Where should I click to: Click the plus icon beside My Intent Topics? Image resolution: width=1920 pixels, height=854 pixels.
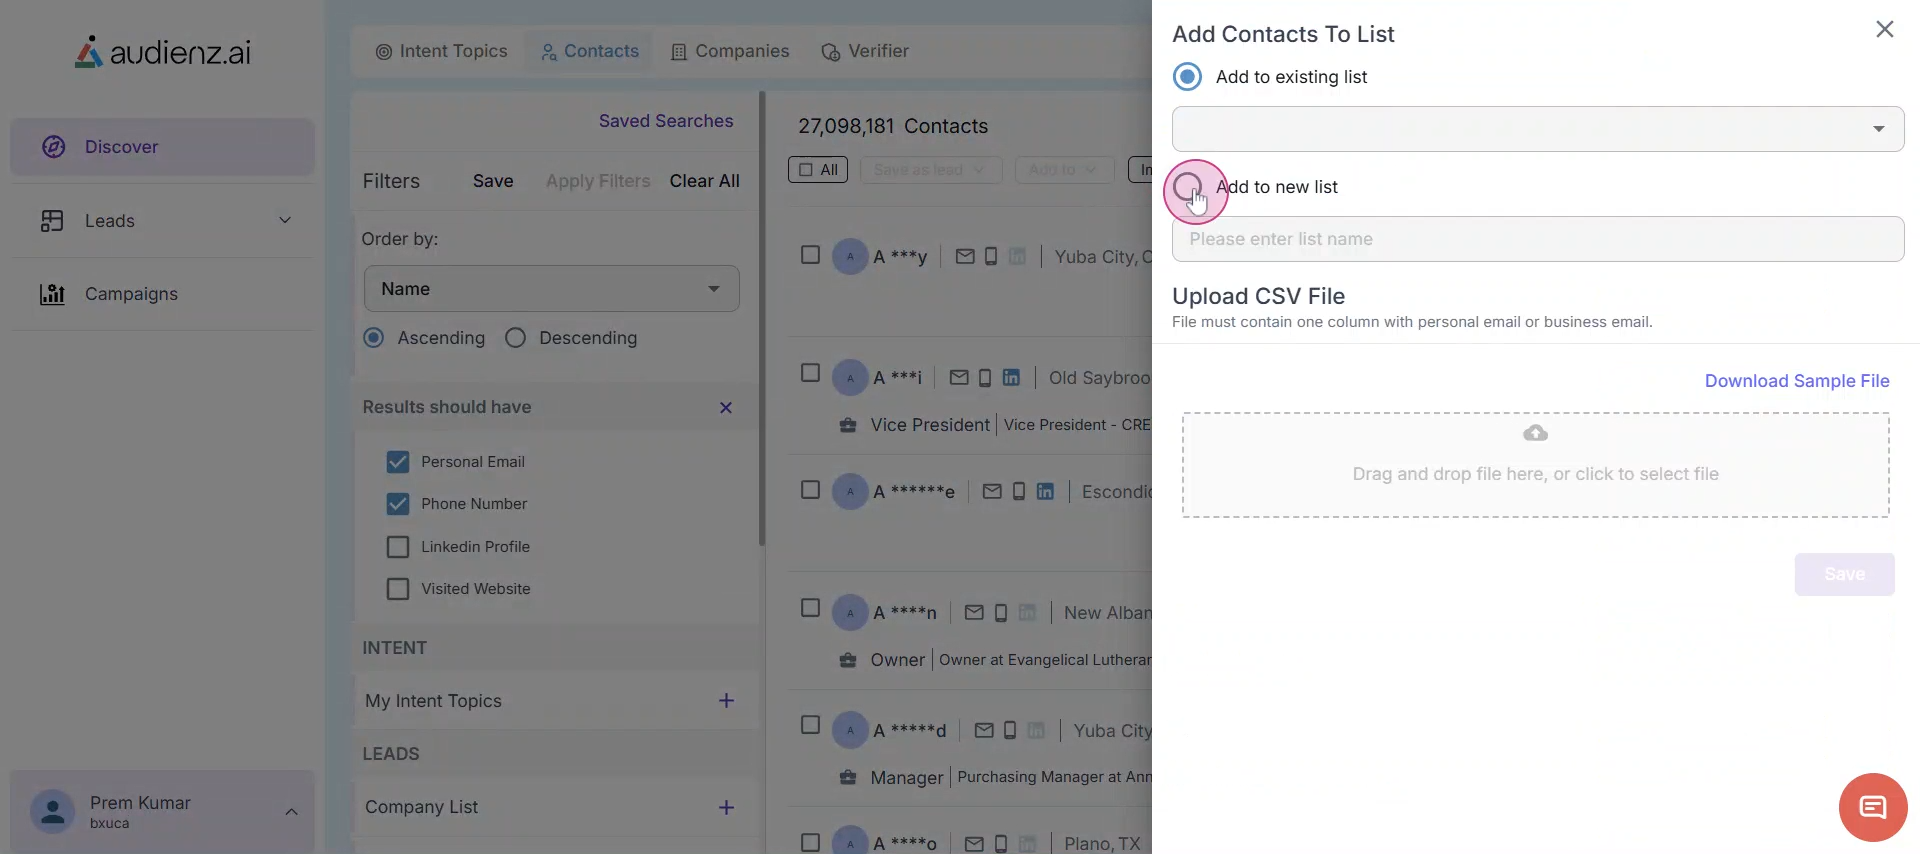point(726,701)
